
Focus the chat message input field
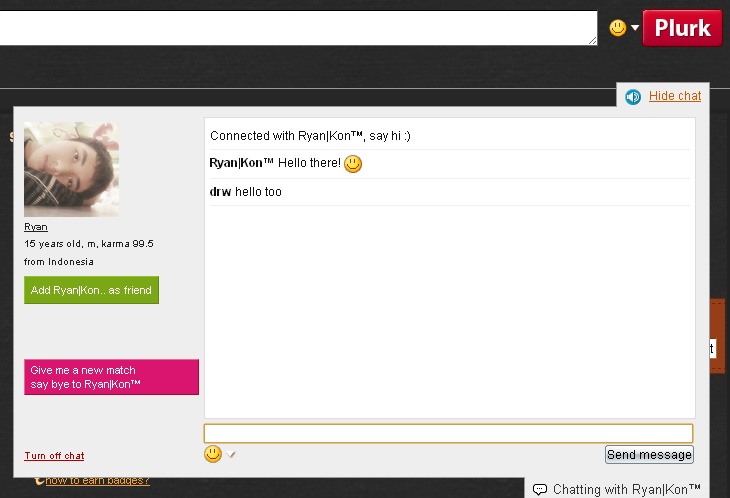pyautogui.click(x=448, y=433)
